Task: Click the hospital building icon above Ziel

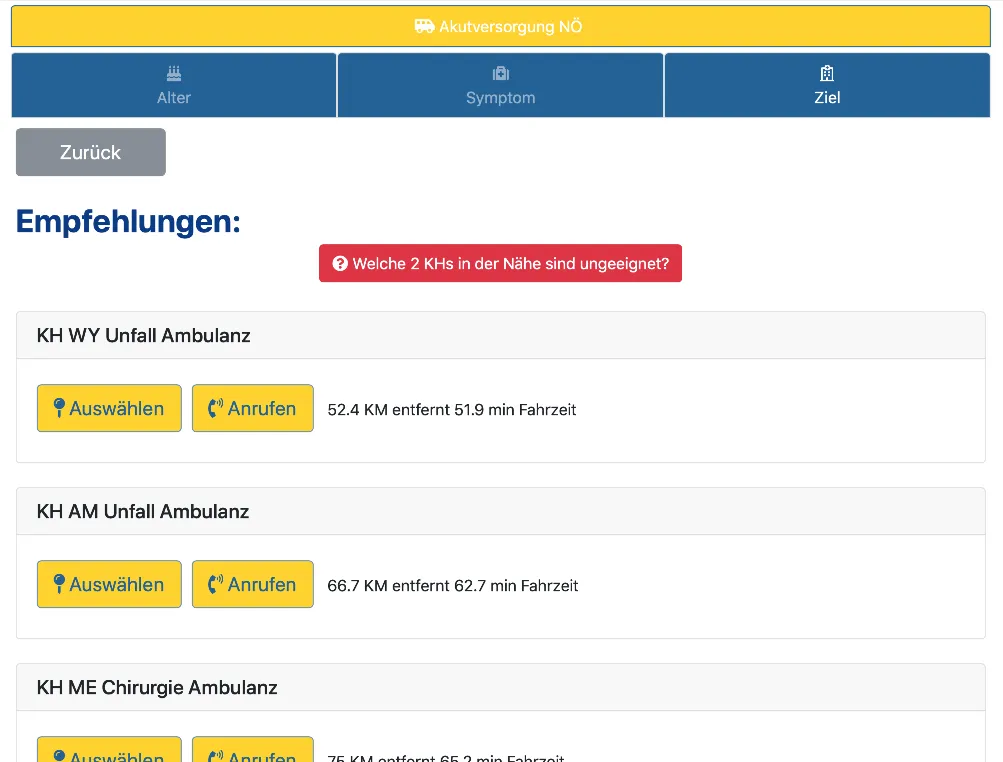Action: click(827, 74)
